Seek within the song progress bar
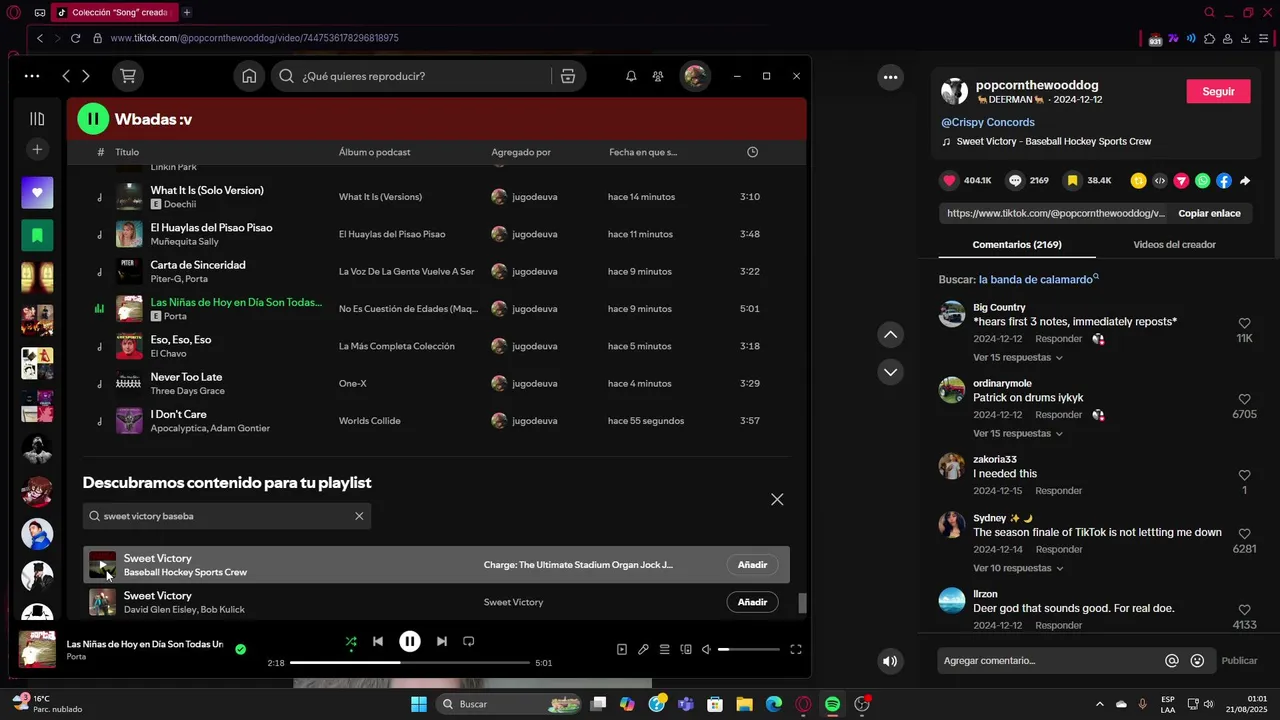 pos(410,662)
